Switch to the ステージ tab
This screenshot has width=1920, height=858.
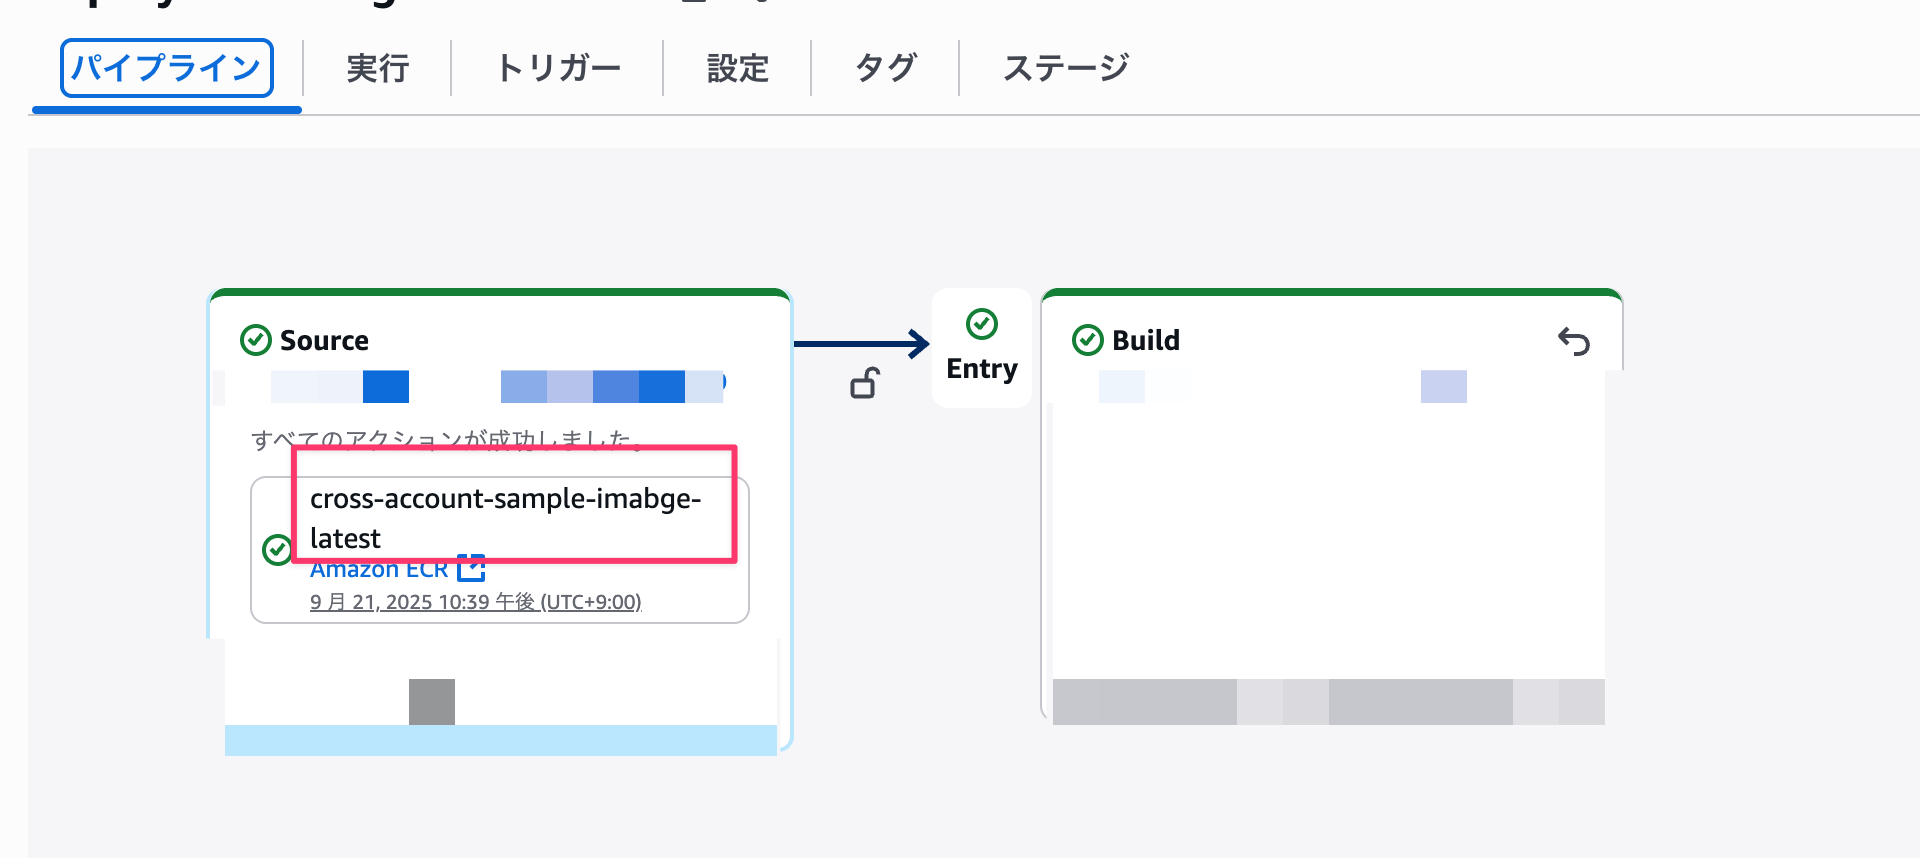click(x=1065, y=68)
